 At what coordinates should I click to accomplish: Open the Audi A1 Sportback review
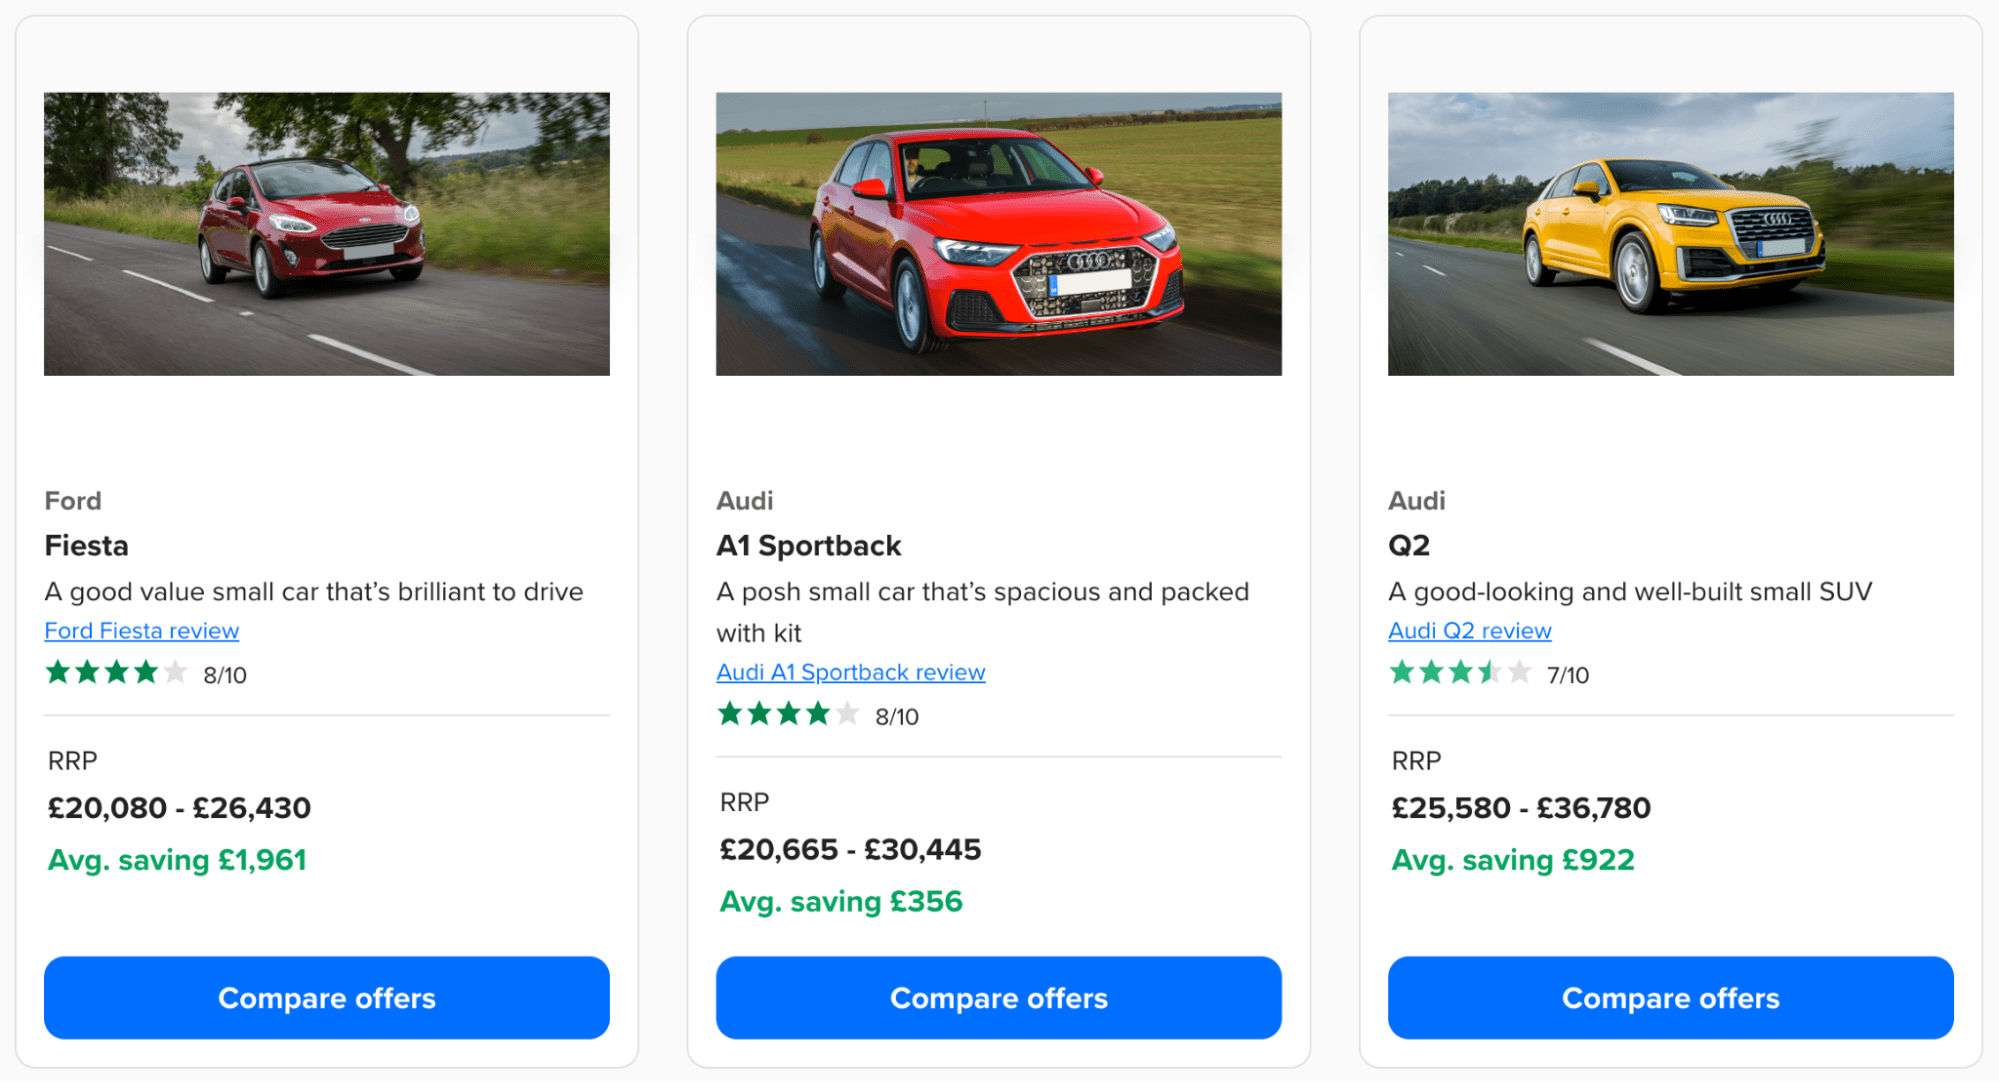[x=850, y=671]
